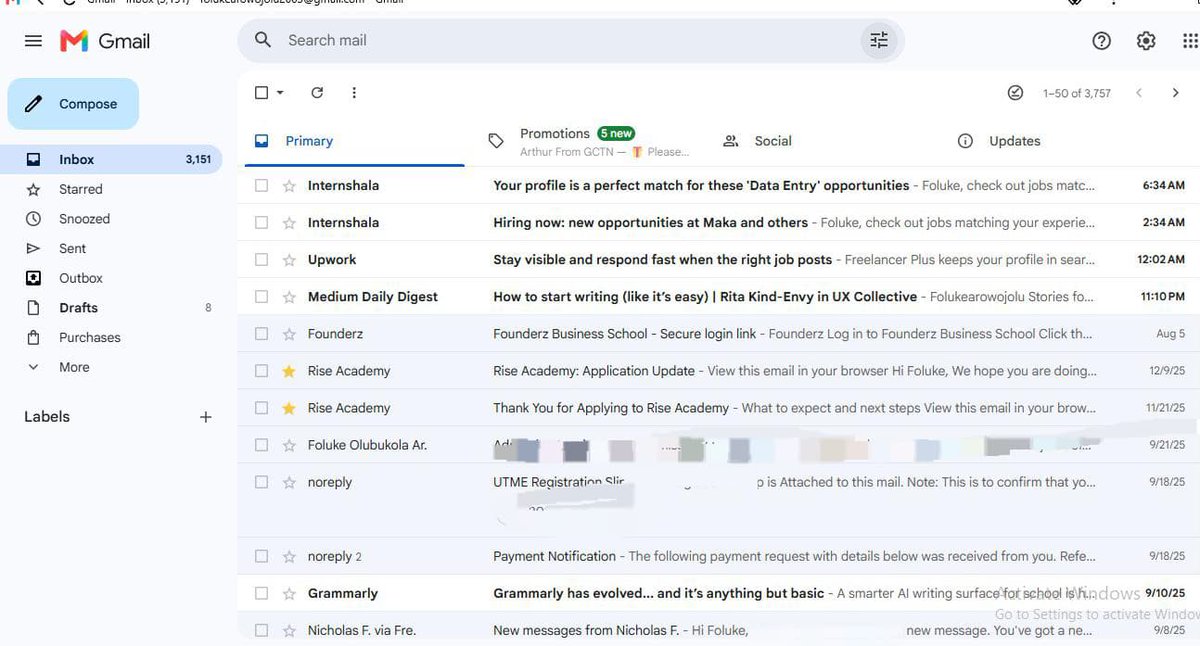Check the Grammarly email checkbox
Image resolution: width=1200 pixels, height=646 pixels.
click(261, 593)
